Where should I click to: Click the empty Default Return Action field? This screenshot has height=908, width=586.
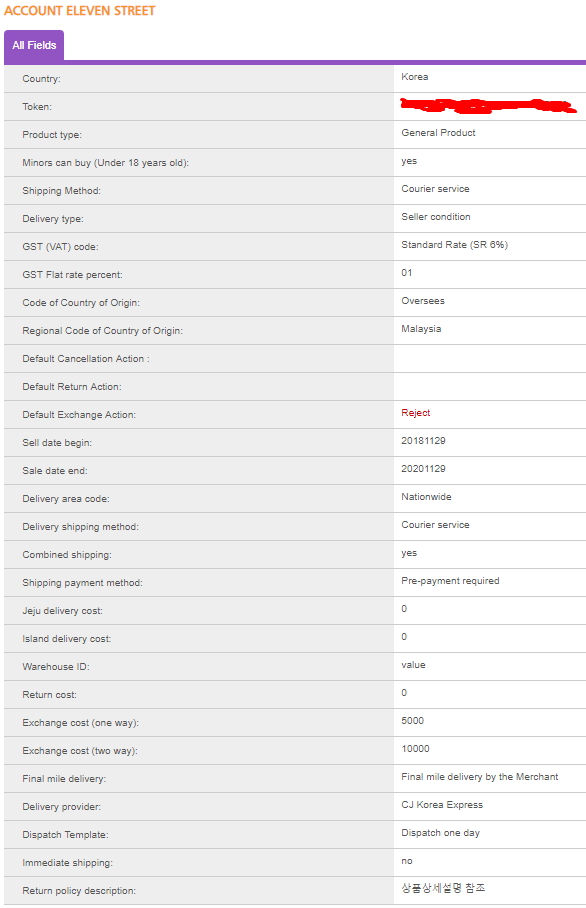pyautogui.click(x=490, y=386)
